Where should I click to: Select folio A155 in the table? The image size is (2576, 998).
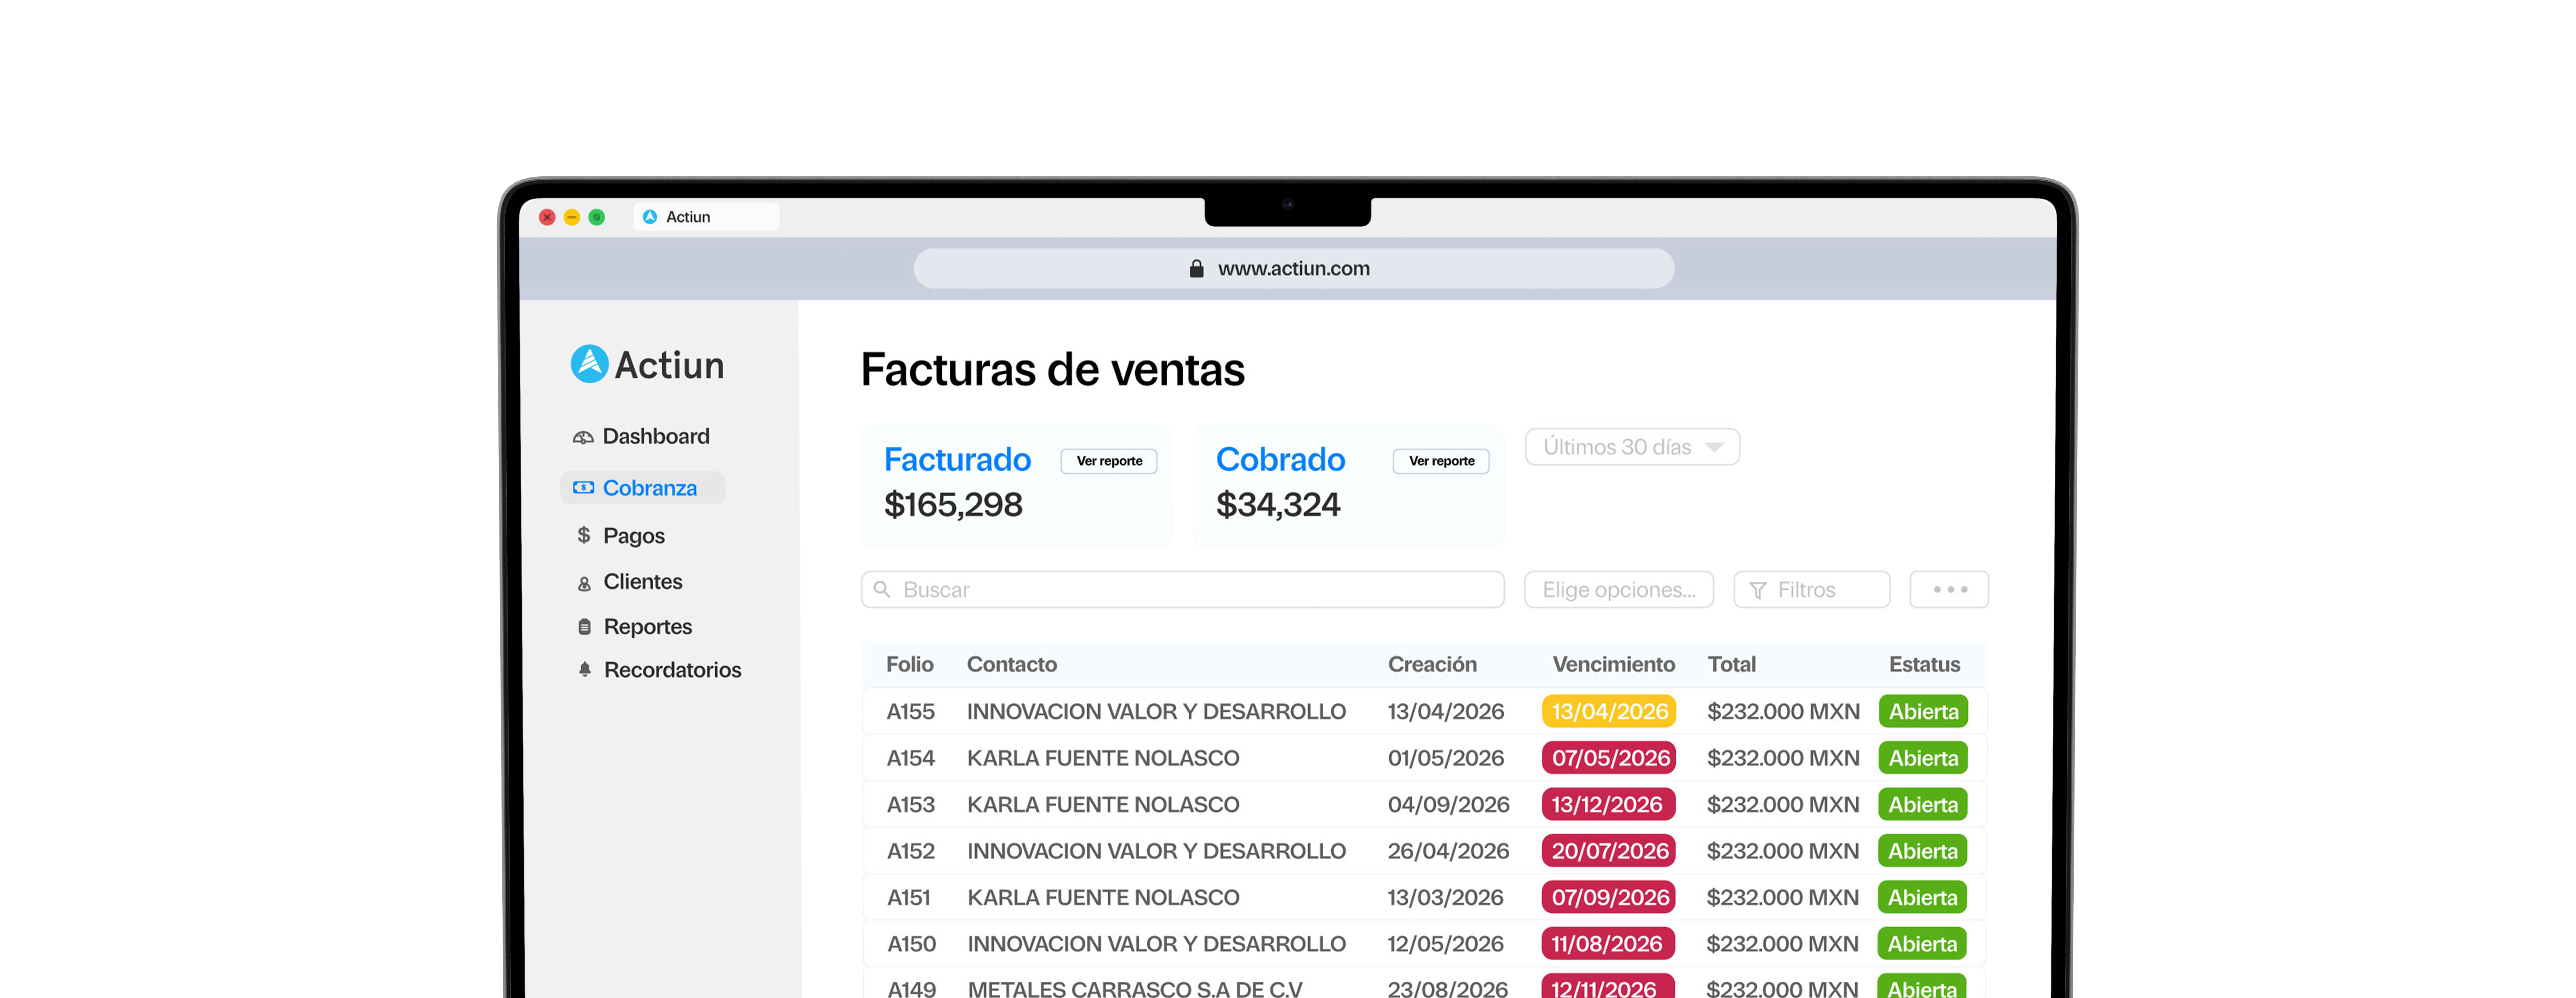coord(910,712)
